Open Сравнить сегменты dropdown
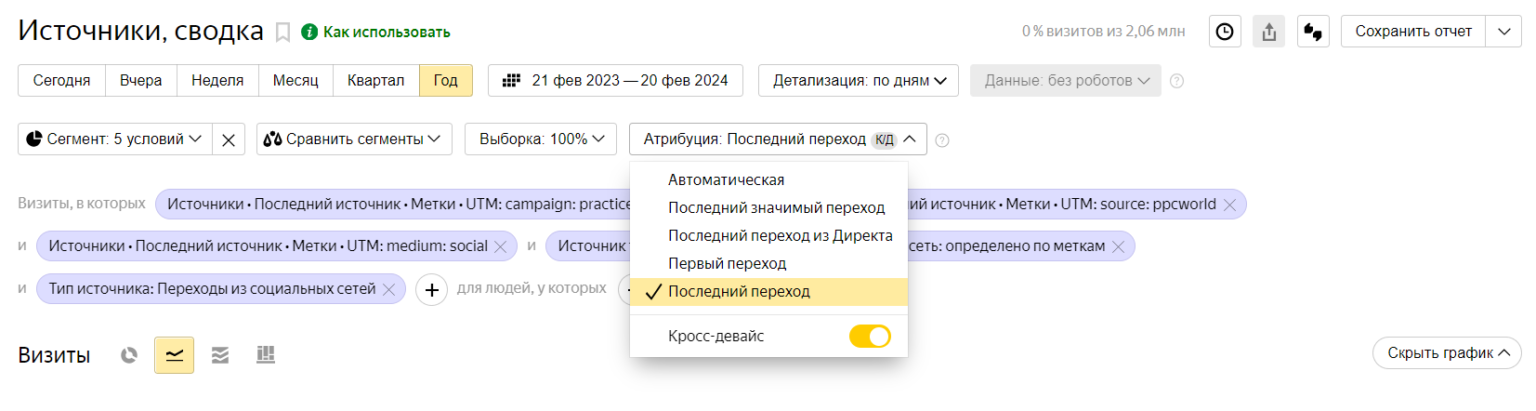This screenshot has height=411, width=1536. pyautogui.click(x=354, y=139)
